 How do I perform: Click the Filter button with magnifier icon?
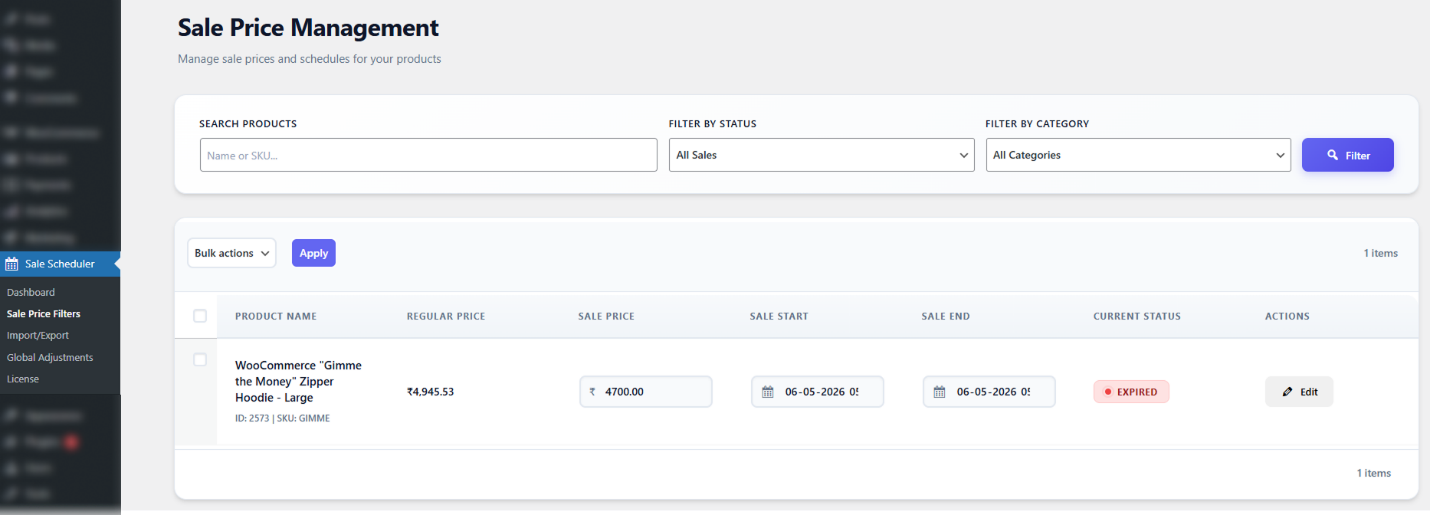[1347, 155]
